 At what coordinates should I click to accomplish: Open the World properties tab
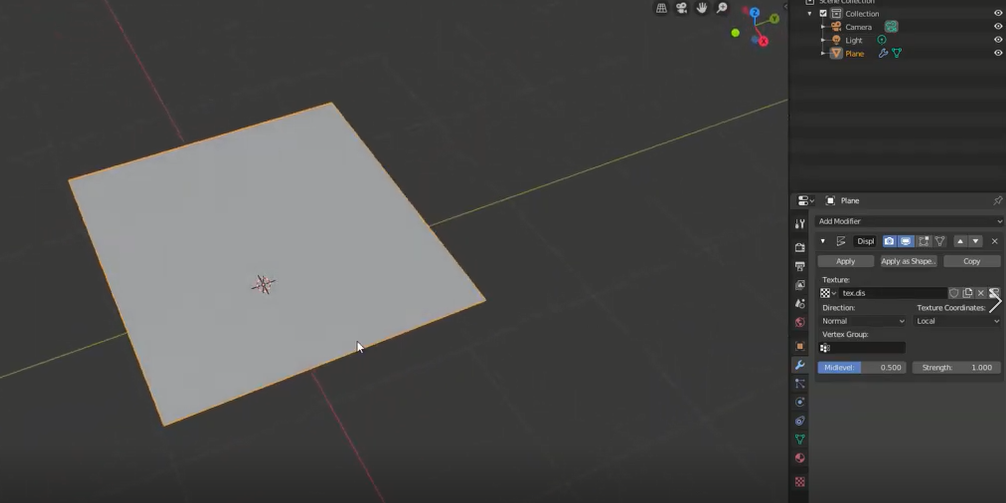pyautogui.click(x=799, y=322)
